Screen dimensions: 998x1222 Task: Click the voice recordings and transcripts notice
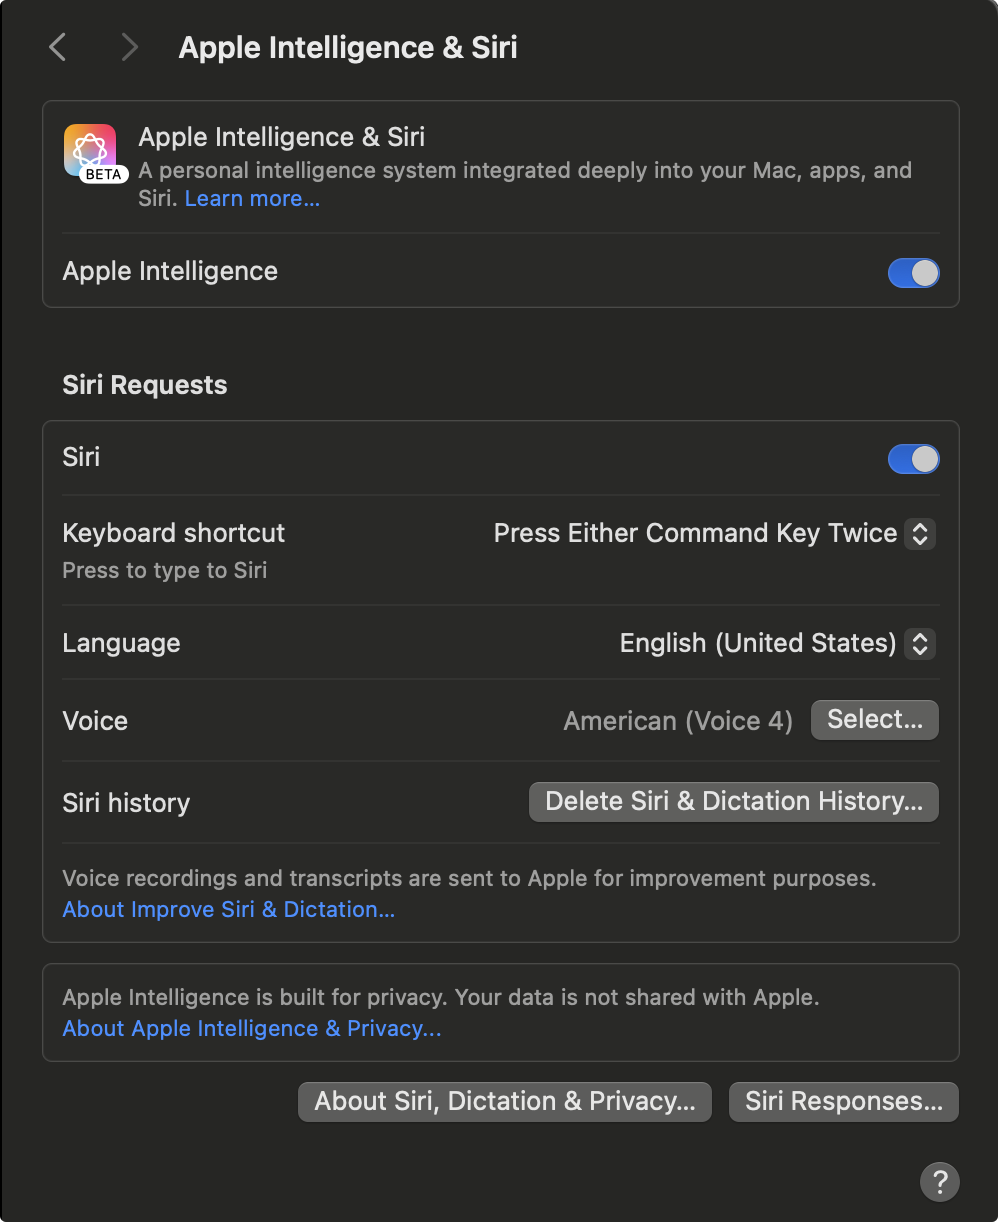[469, 879]
